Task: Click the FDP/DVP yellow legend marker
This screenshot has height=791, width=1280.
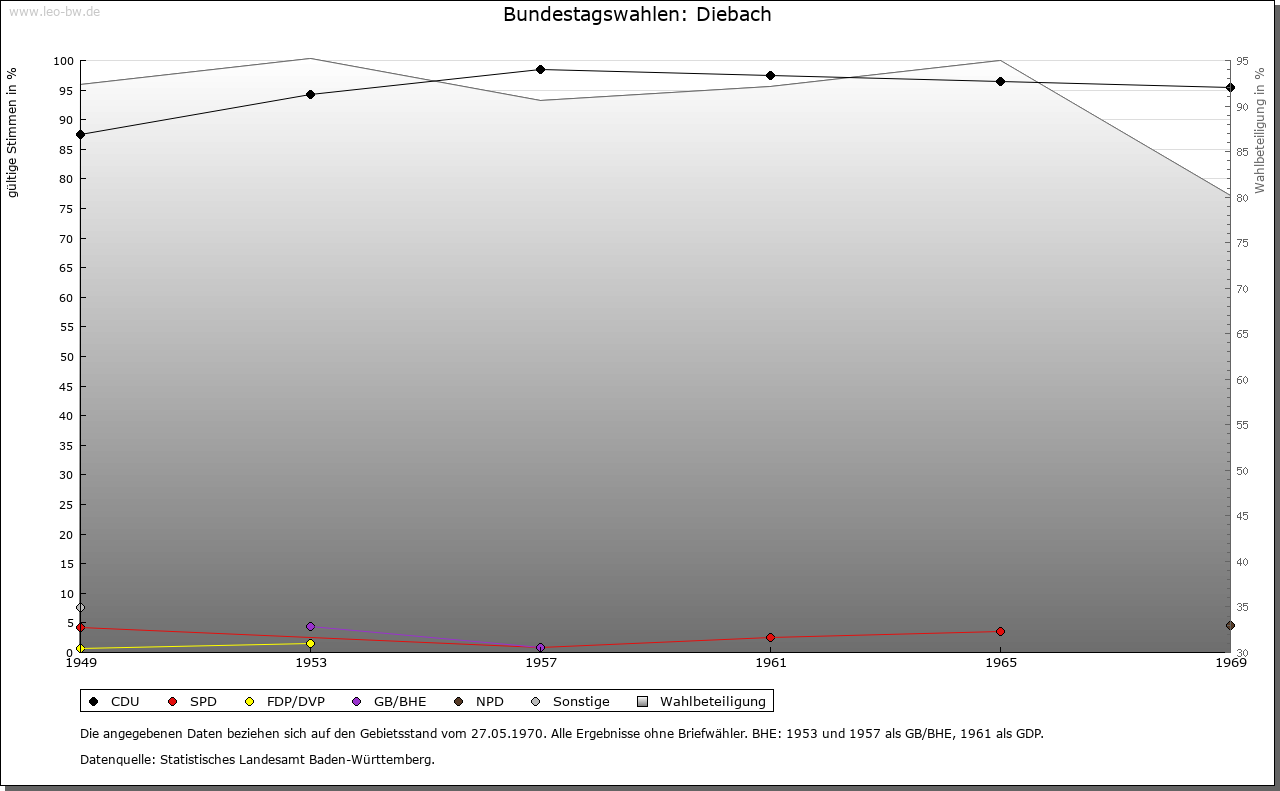Action: pyautogui.click(x=250, y=701)
